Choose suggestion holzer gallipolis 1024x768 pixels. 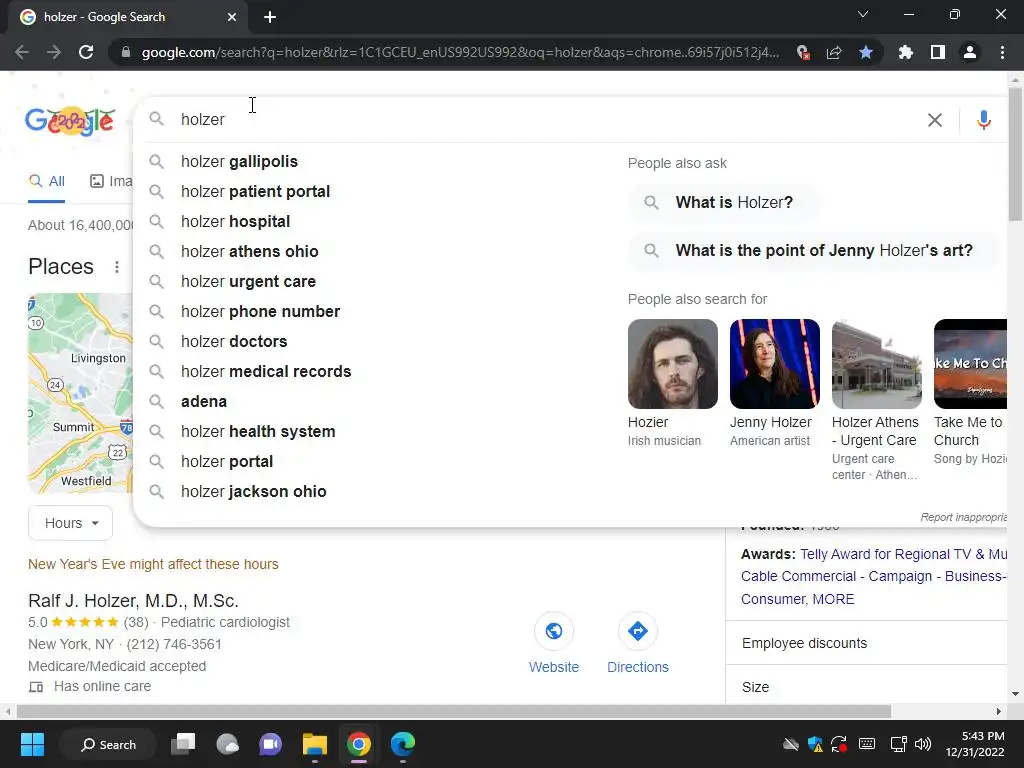pyautogui.click(x=239, y=161)
